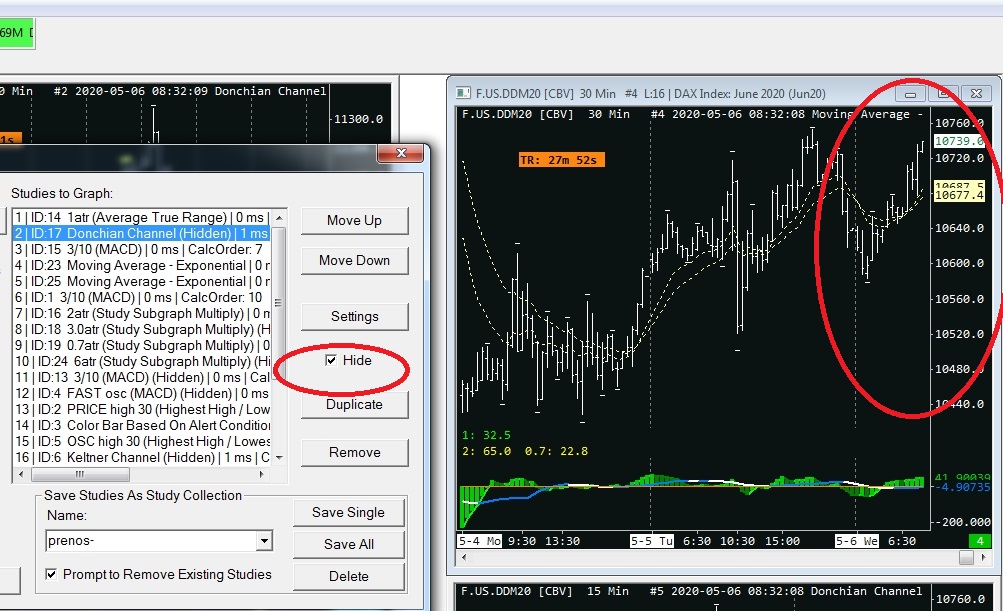Click Save Single button
The width and height of the screenshot is (1003, 611).
(x=348, y=512)
